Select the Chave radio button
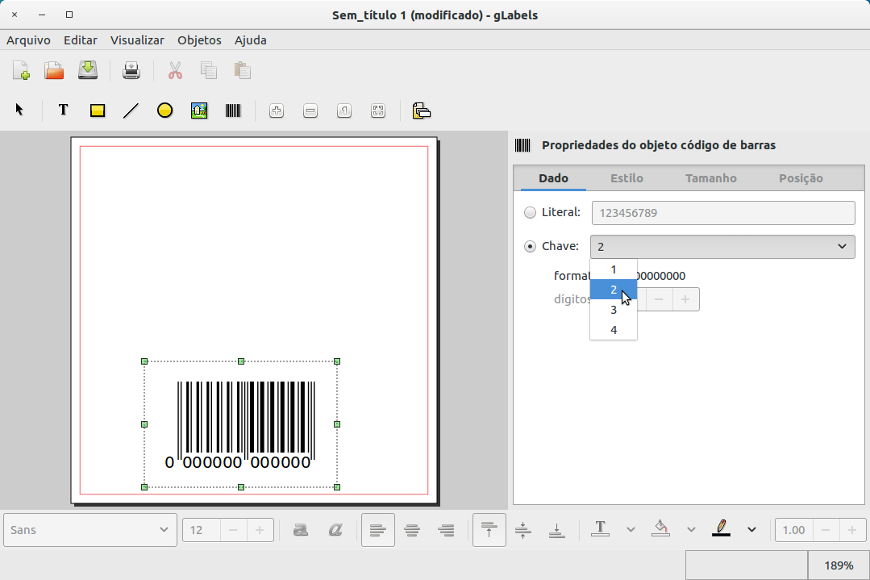Viewport: 870px width, 580px height. (530, 246)
